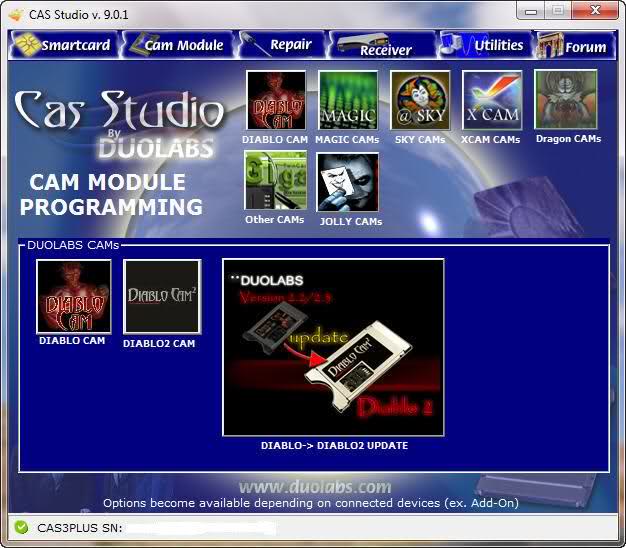The width and height of the screenshot is (626, 548).
Task: Select DIABLO2 CAM in the DUOLABS CAMs panel
Action: tap(161, 296)
